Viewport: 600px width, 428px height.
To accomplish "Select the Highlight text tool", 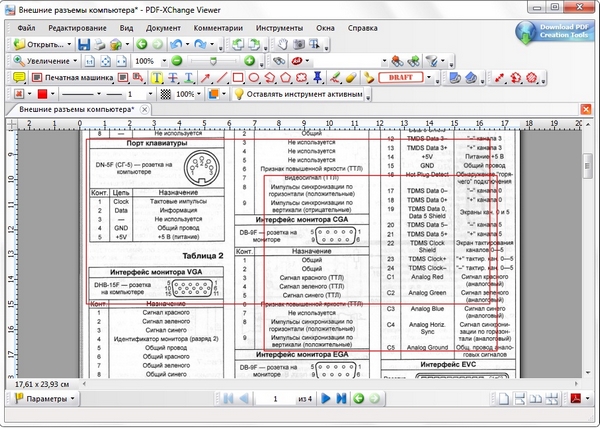I will [x=156, y=78].
